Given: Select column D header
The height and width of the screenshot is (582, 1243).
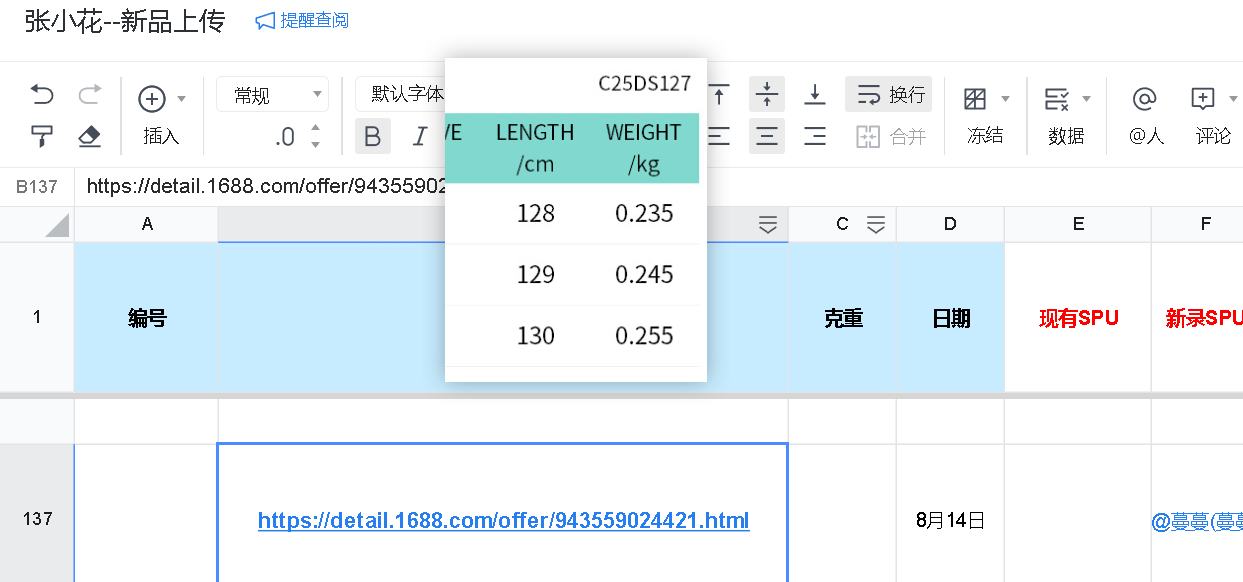Looking at the screenshot, I should pos(950,224).
